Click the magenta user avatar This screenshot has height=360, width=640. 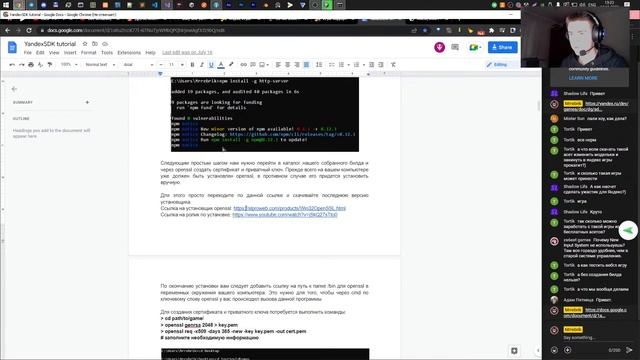[x=440, y=47]
